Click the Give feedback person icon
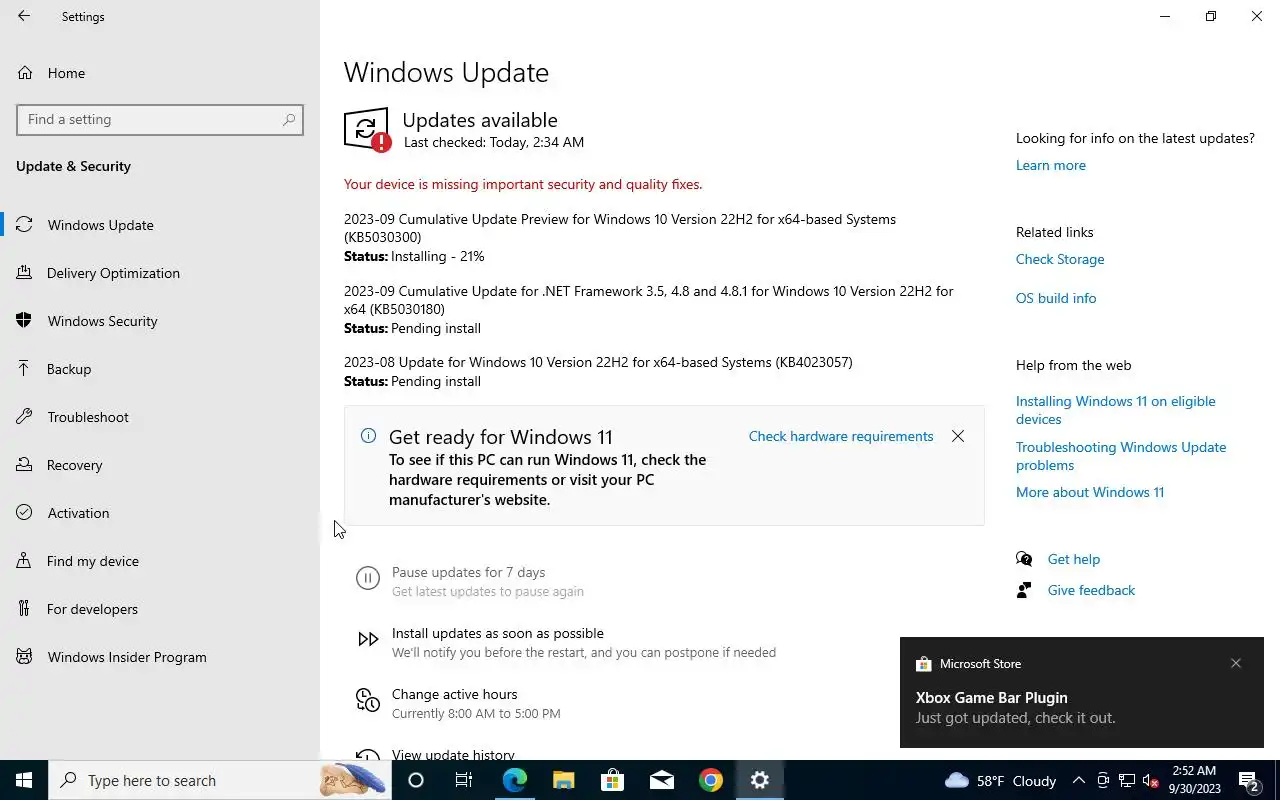This screenshot has height=800, width=1280. [x=1024, y=590]
